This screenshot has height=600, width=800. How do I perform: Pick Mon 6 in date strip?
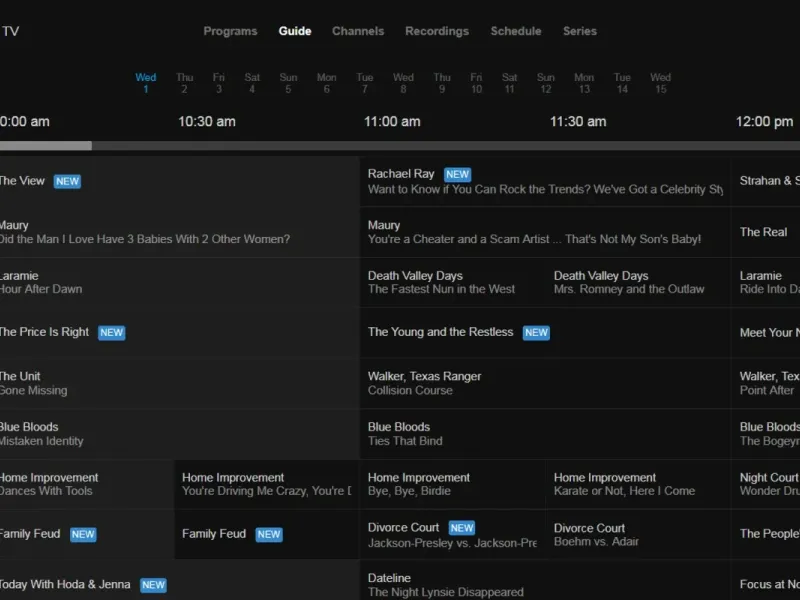(327, 83)
